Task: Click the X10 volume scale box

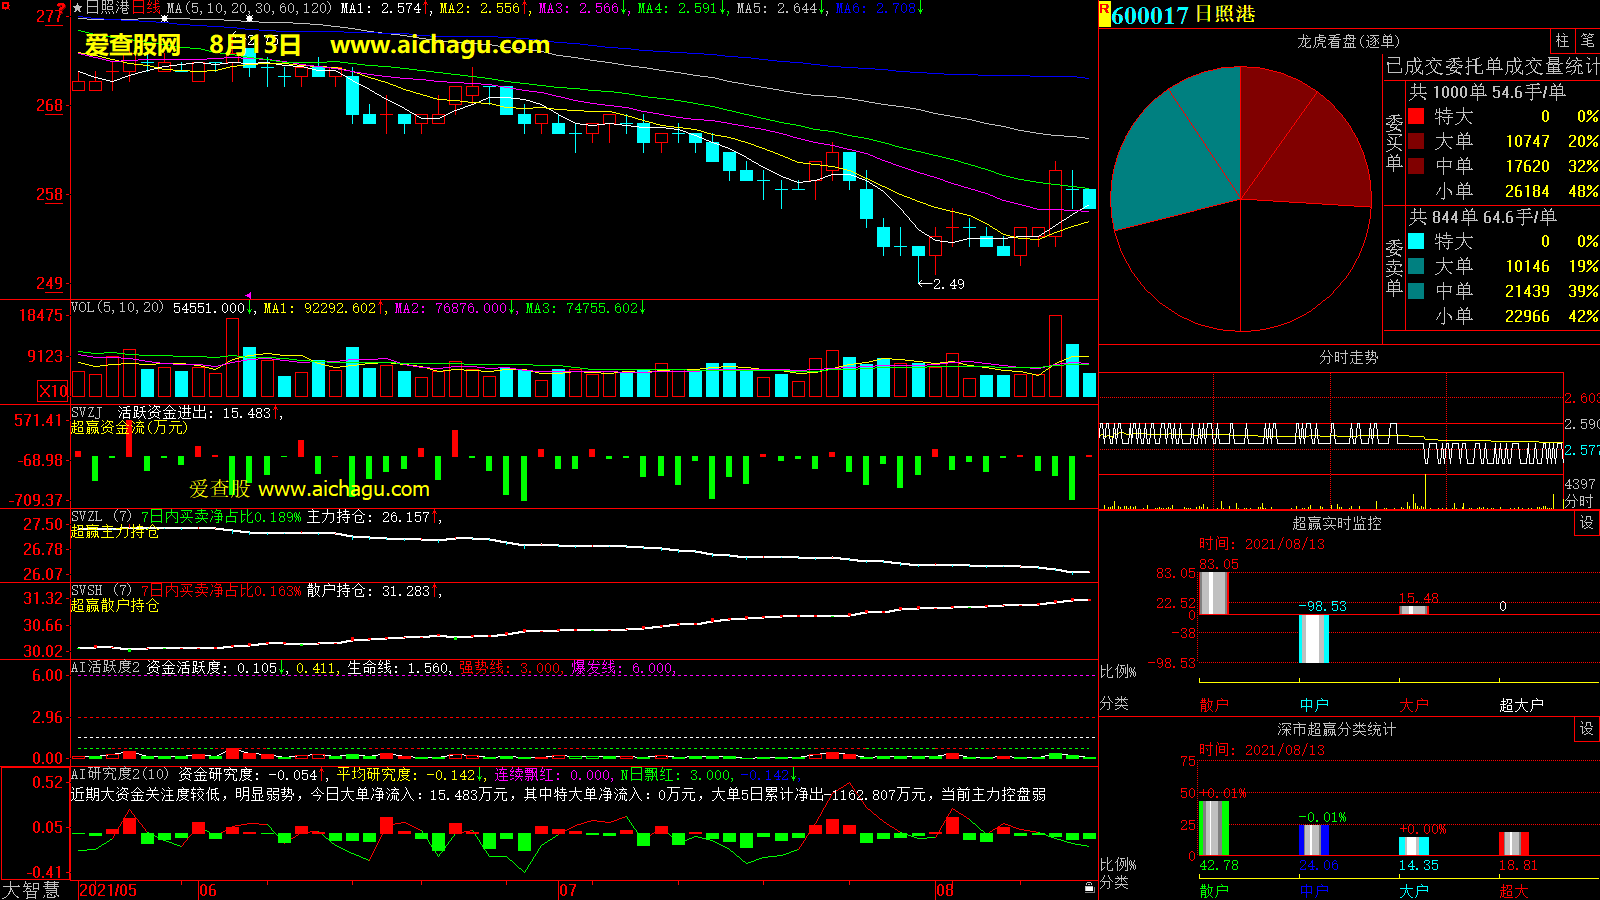Action: click(53, 391)
